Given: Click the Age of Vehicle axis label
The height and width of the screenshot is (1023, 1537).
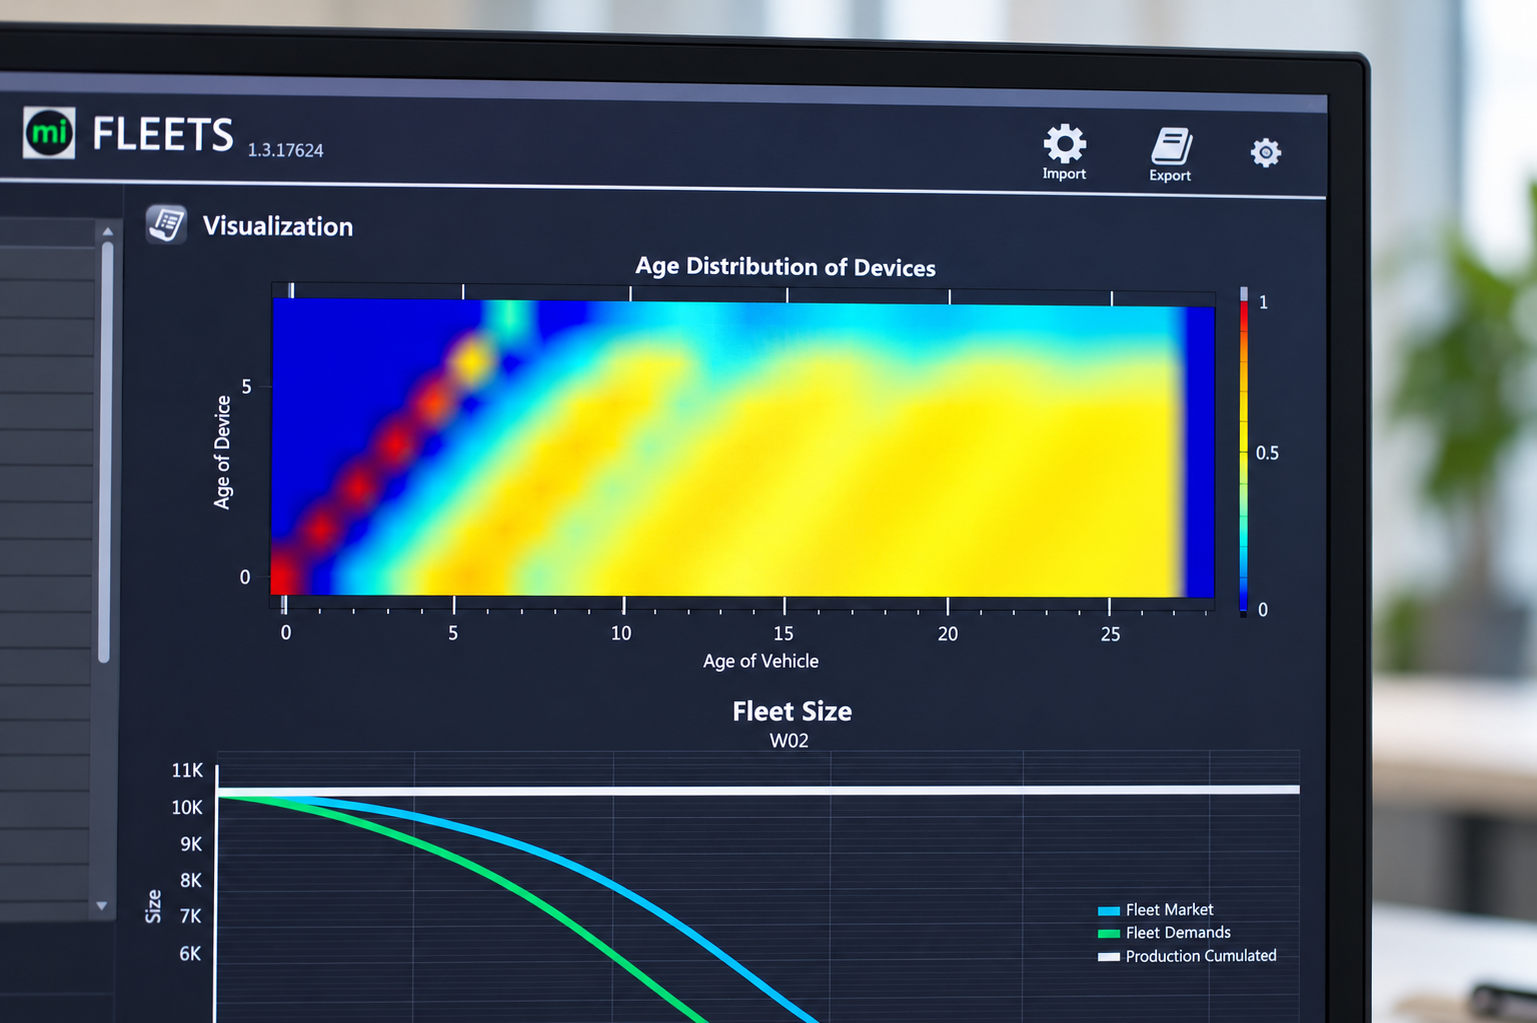Looking at the screenshot, I should 761,661.
